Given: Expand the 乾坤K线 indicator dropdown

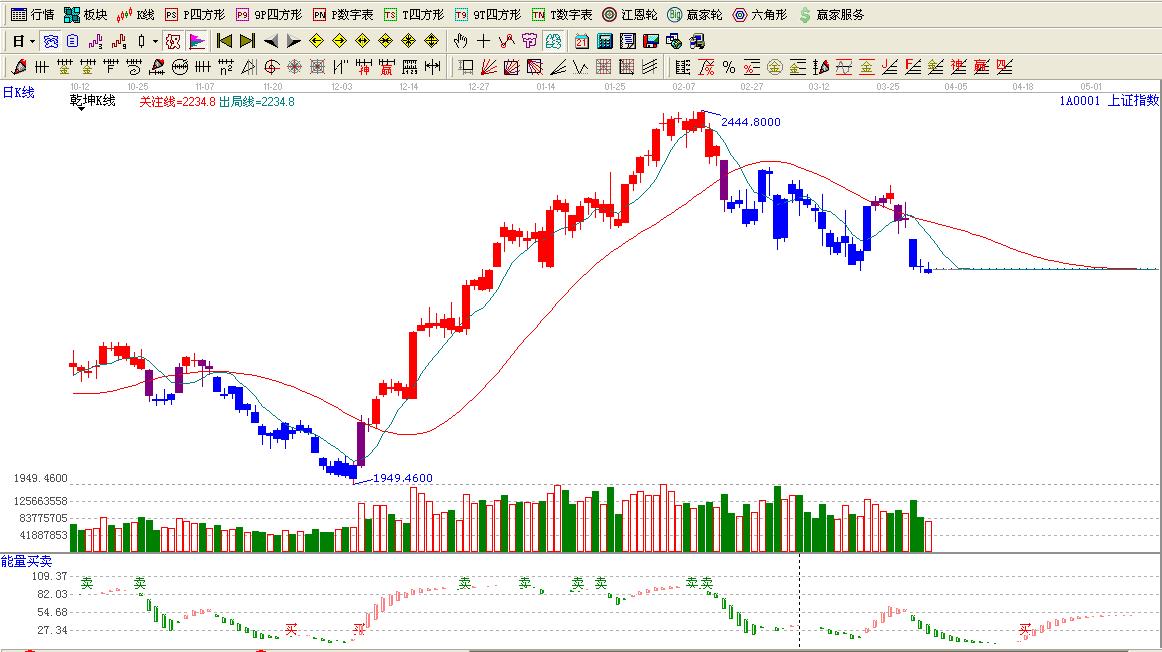Looking at the screenshot, I should 81,108.
